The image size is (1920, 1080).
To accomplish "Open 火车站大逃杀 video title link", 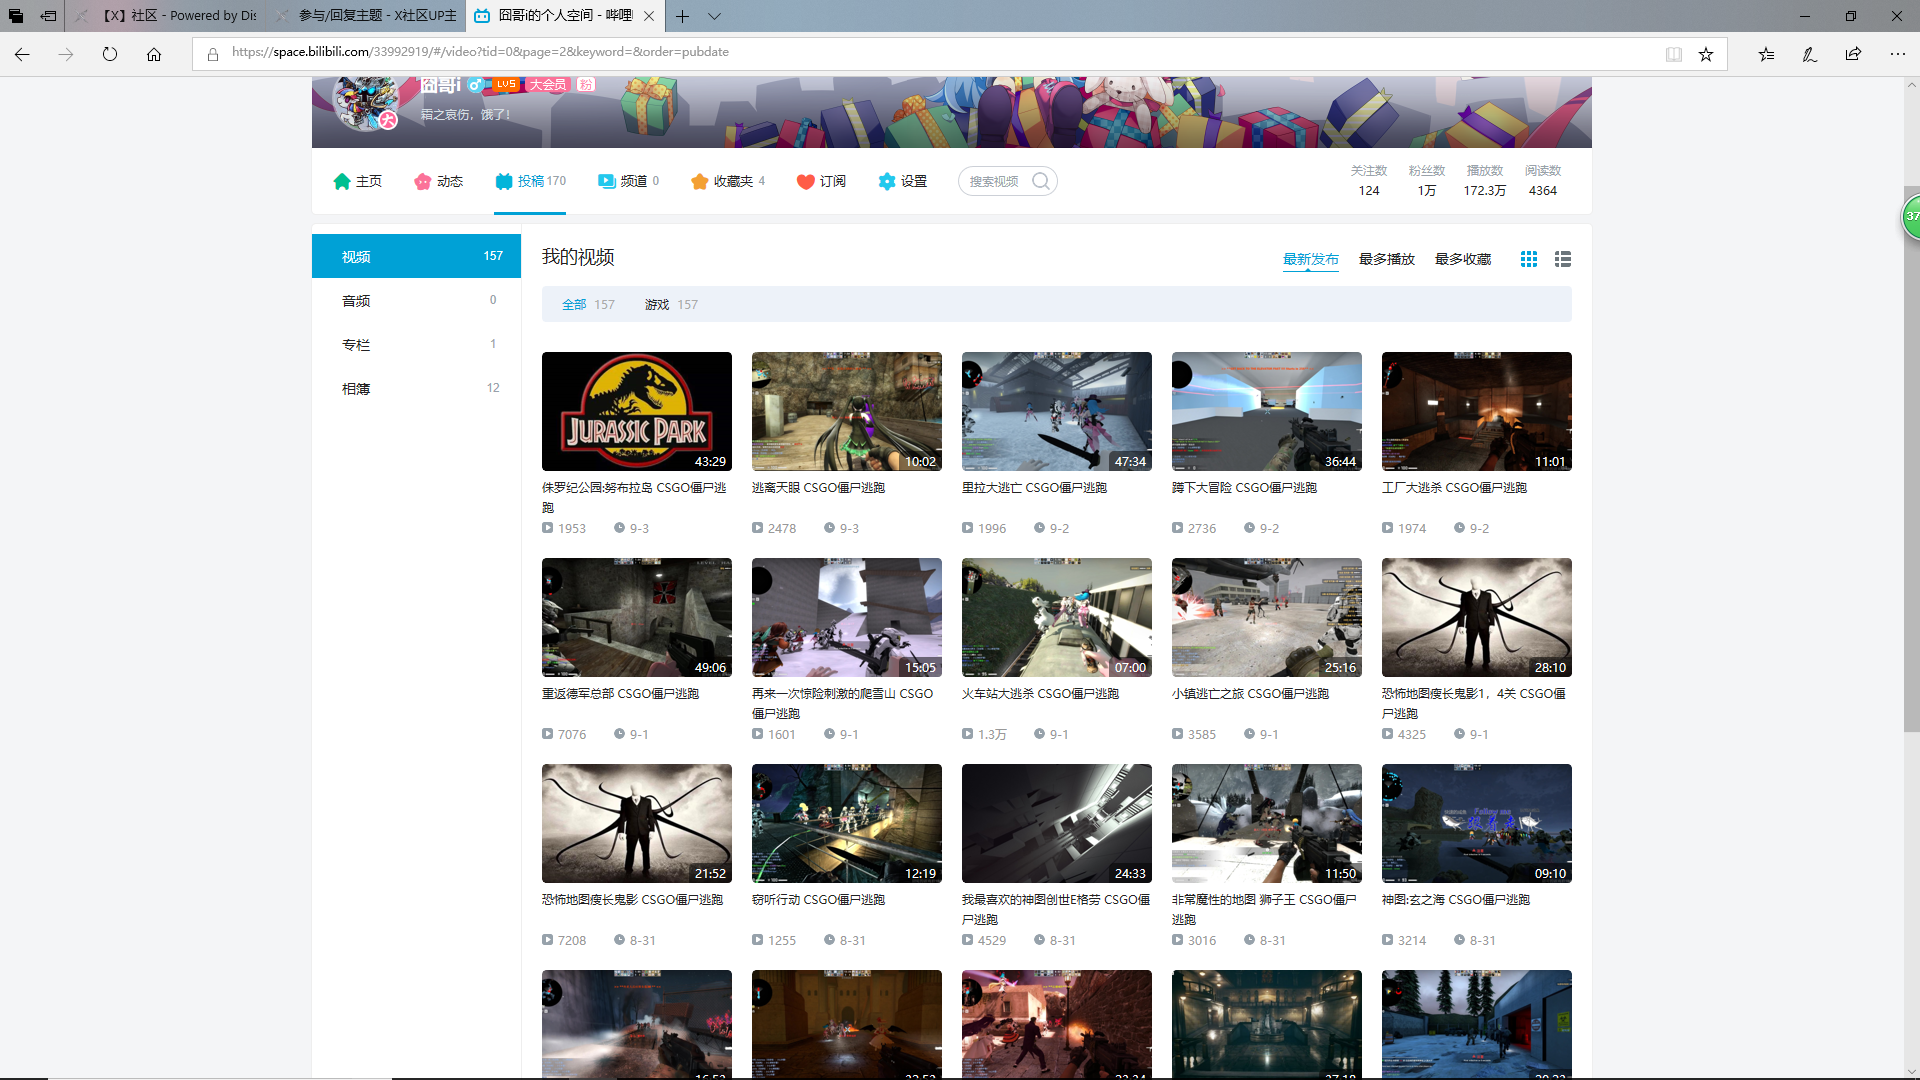I will (1040, 693).
